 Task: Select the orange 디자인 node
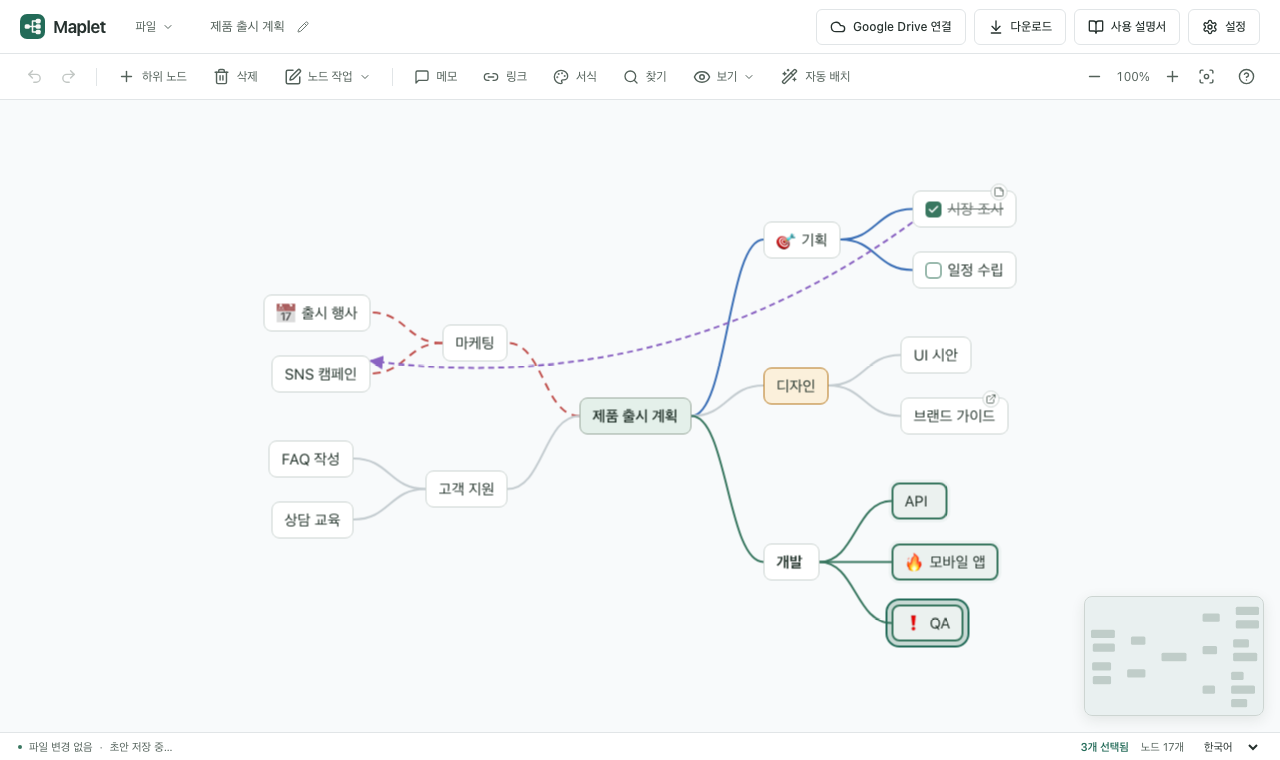click(x=796, y=386)
